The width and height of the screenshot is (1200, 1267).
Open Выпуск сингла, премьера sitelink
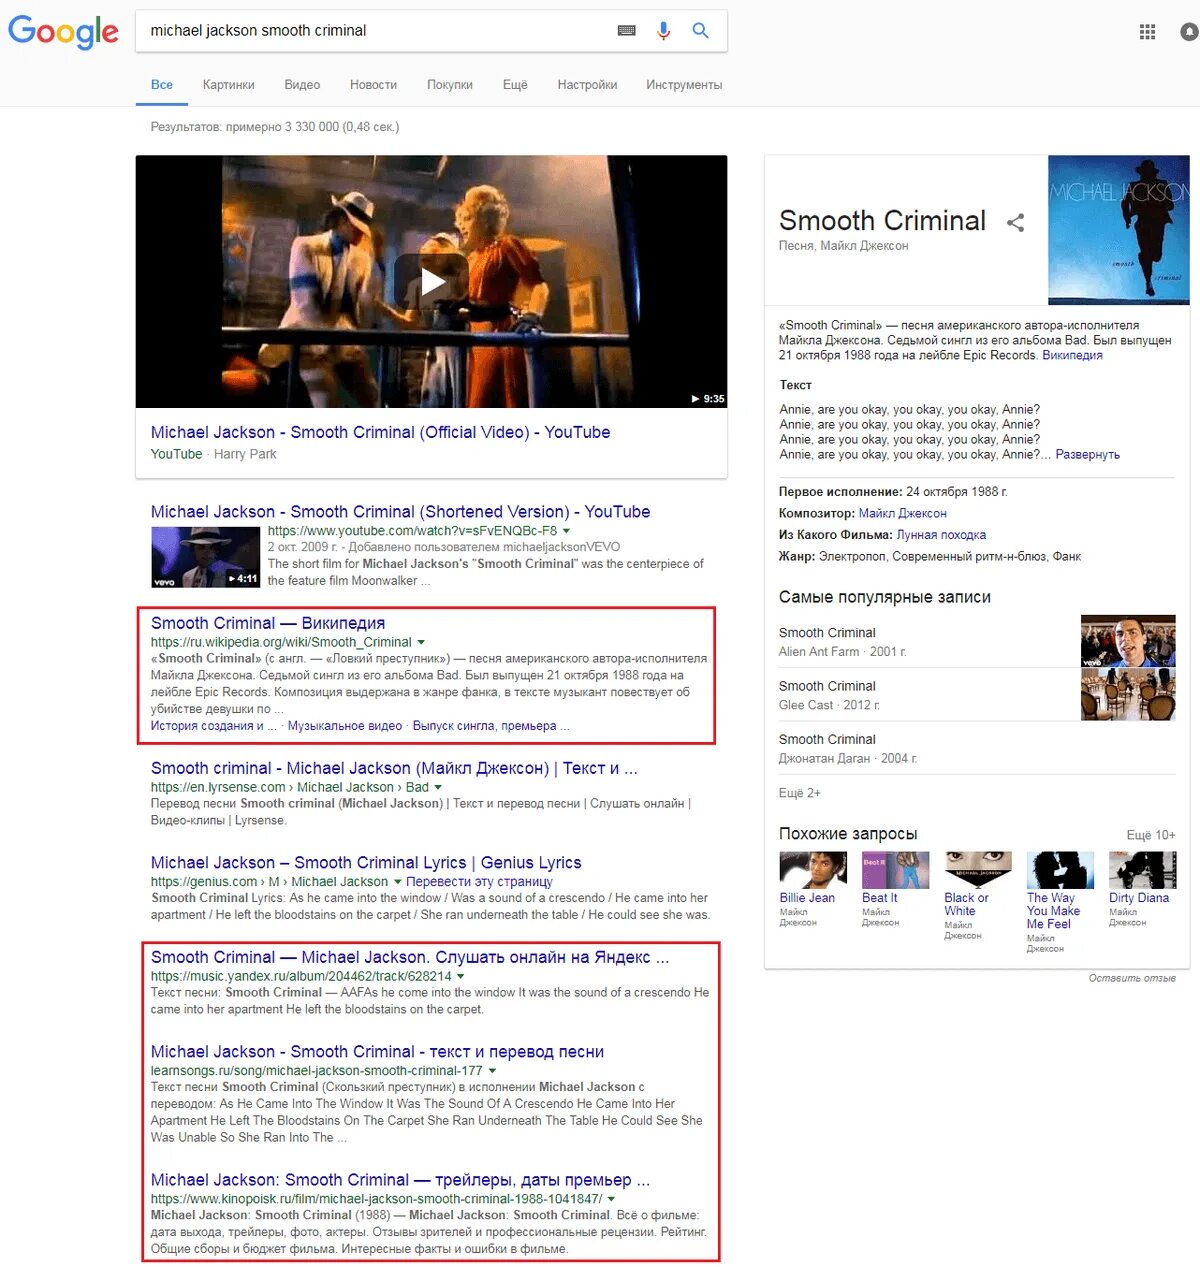(x=491, y=726)
